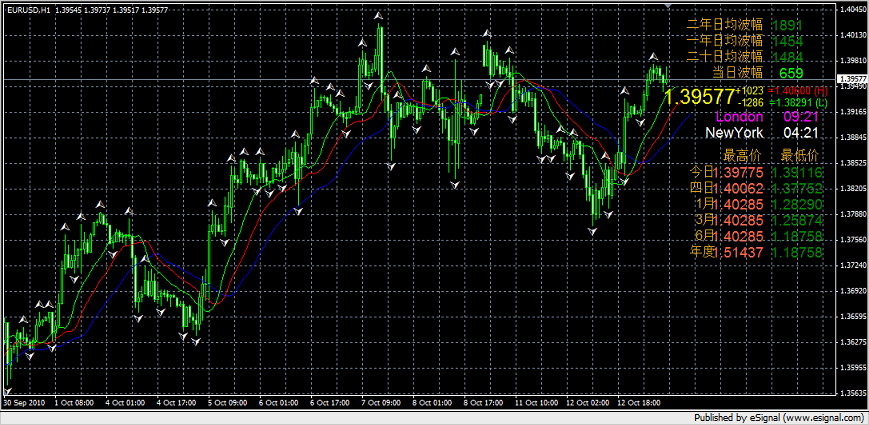Click the 6月 low value 1.18758
This screenshot has height=425, width=869.
coord(796,237)
